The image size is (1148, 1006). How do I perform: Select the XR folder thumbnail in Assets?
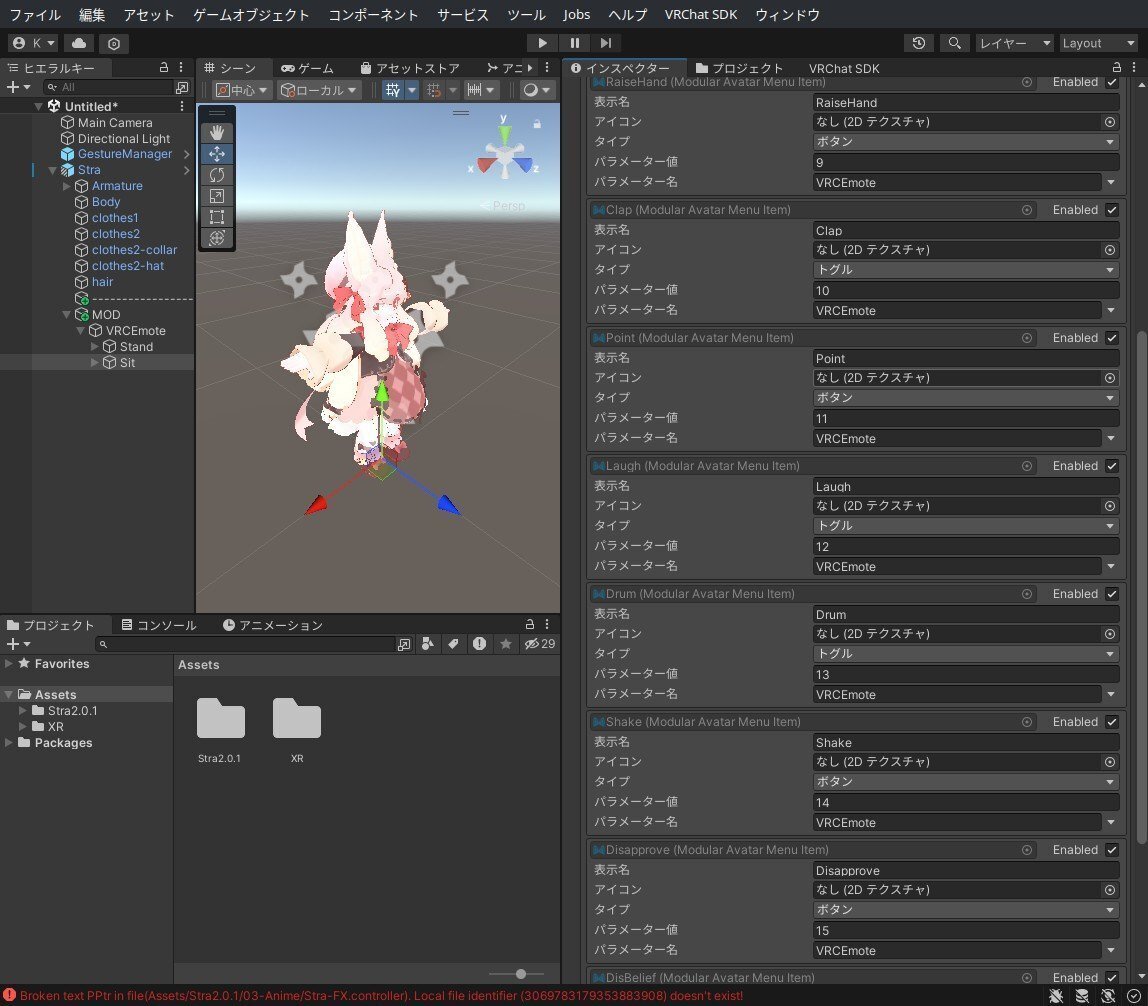point(297,719)
